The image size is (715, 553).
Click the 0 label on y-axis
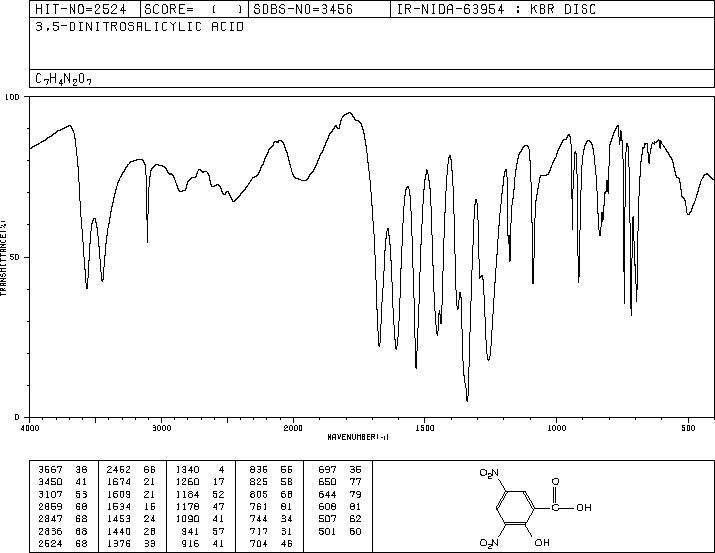(17, 417)
